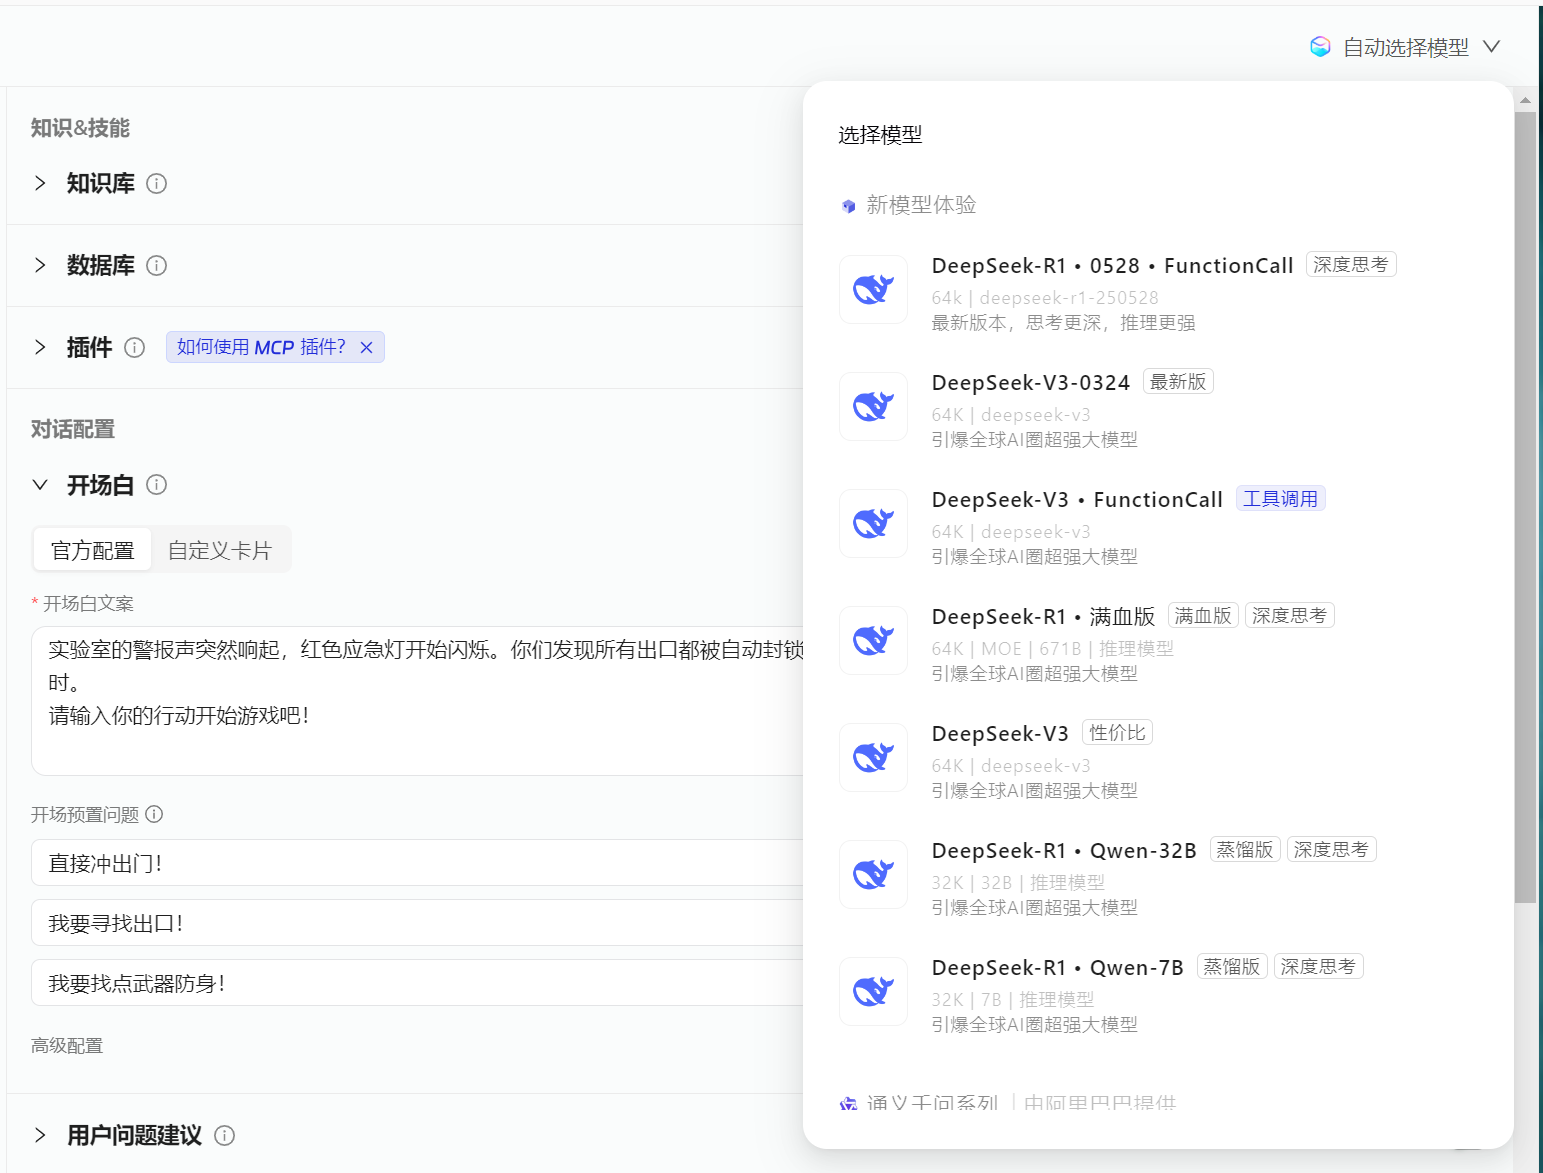This screenshot has height=1173, width=1543.
Task: Click text 32K | 7B | 推理模型
Action: [x=1012, y=1000]
